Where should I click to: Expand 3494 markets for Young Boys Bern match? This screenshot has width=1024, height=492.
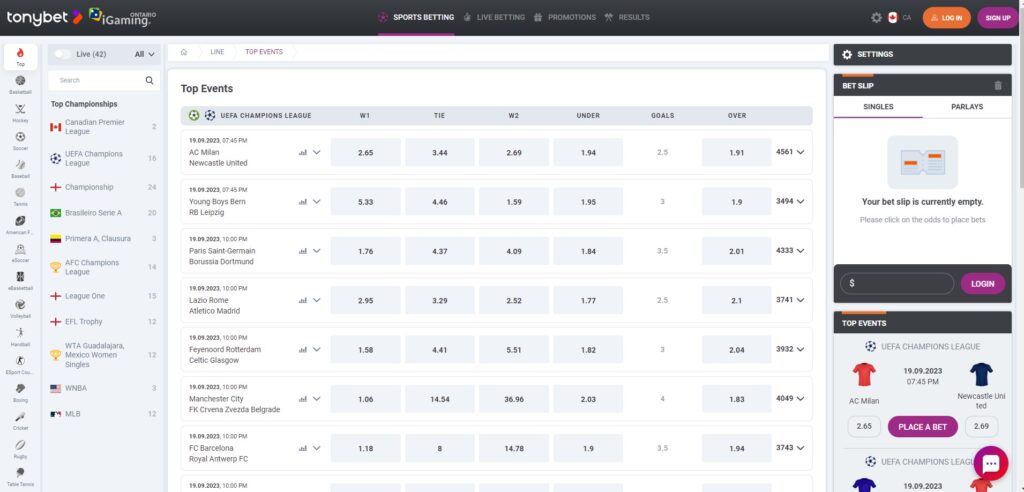click(x=790, y=201)
